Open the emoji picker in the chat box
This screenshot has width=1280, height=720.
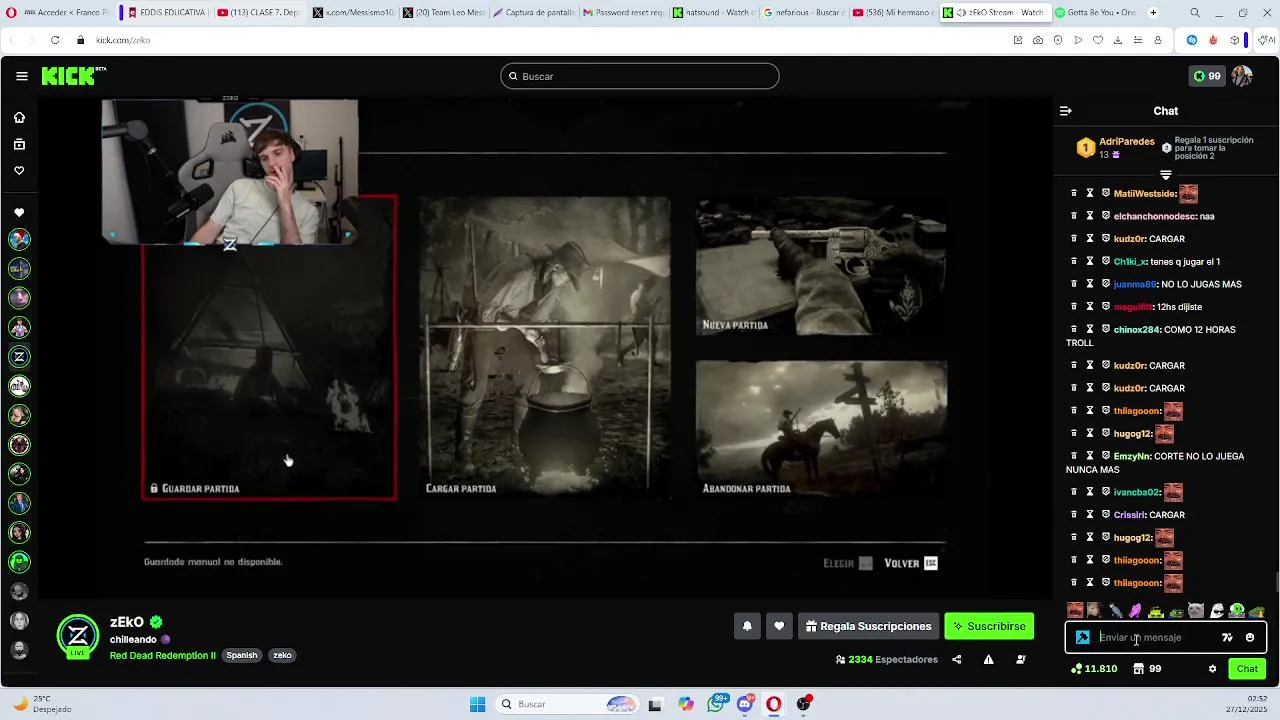(1250, 637)
